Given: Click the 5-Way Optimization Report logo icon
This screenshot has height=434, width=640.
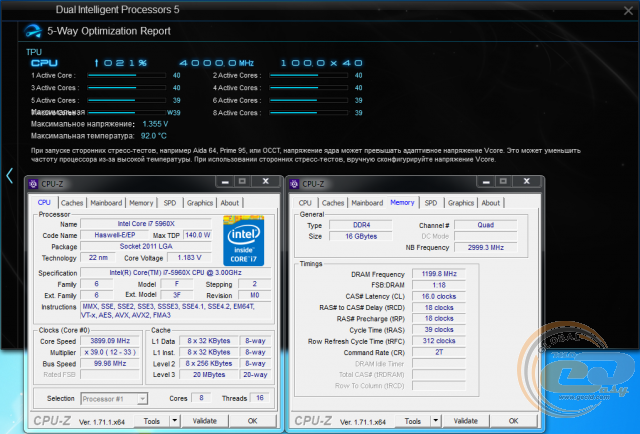Looking at the screenshot, I should [33, 31].
